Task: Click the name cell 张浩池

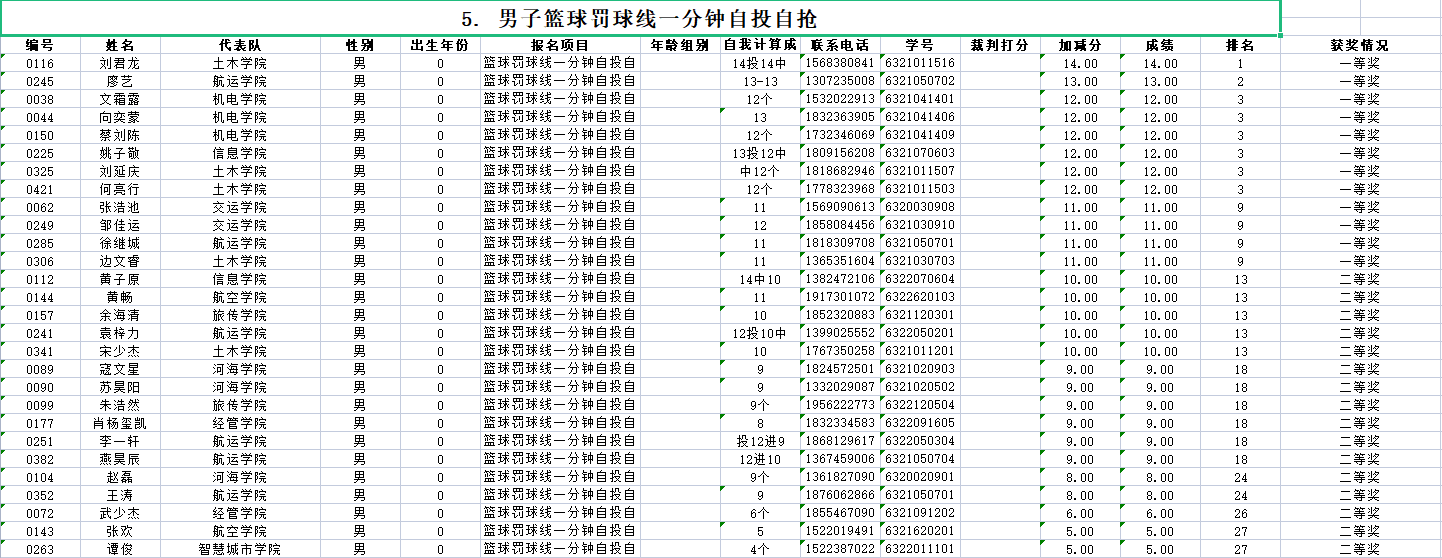Action: (120, 207)
